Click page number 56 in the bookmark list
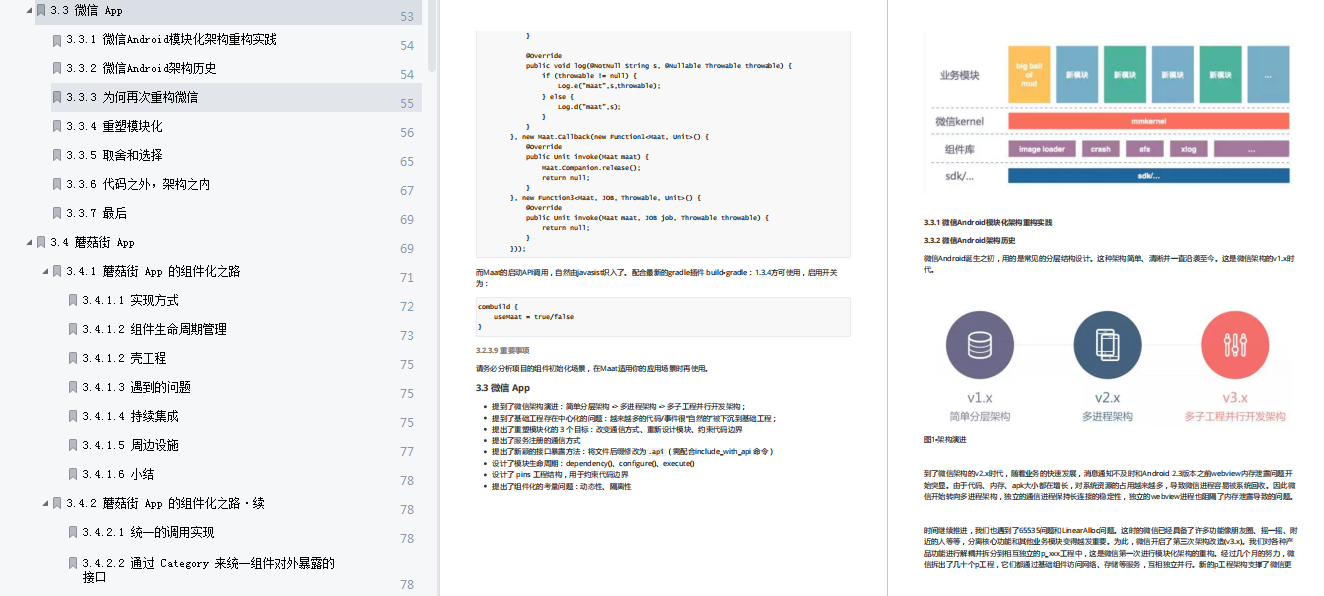Screen dimensions: 1324x596 [x=407, y=132]
